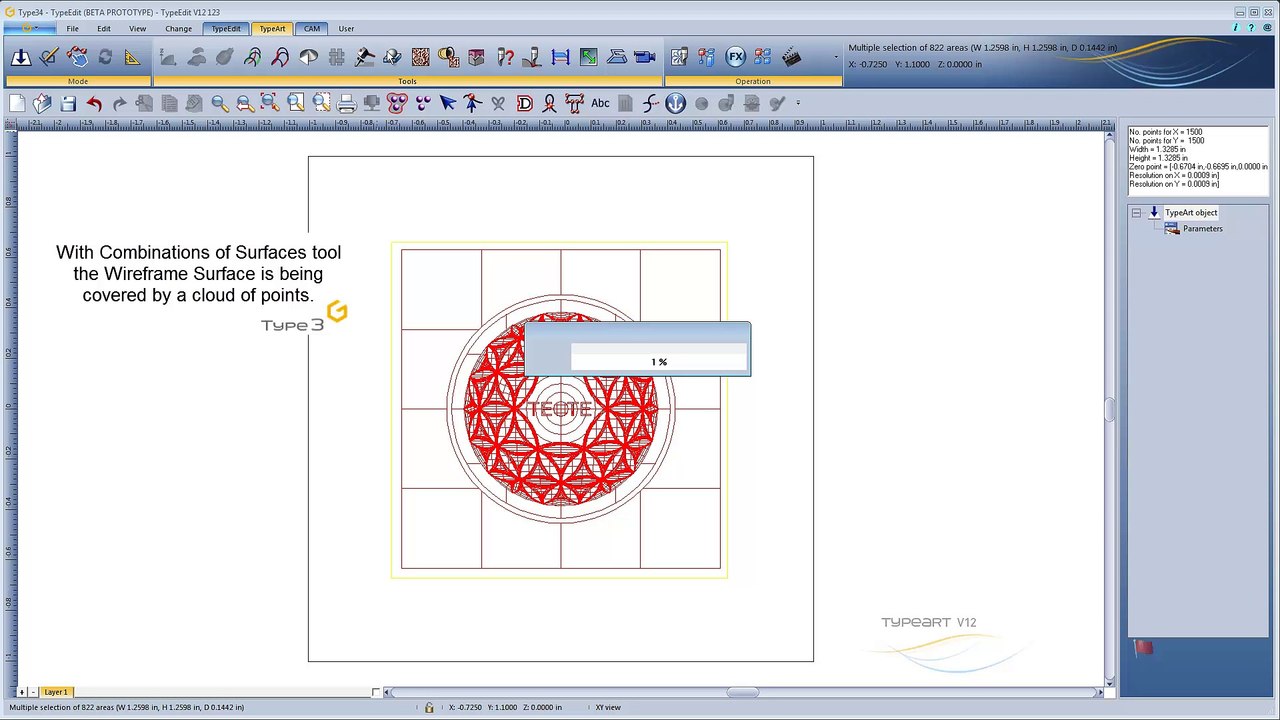Click the red flag icon in the right panel

[x=1144, y=647]
